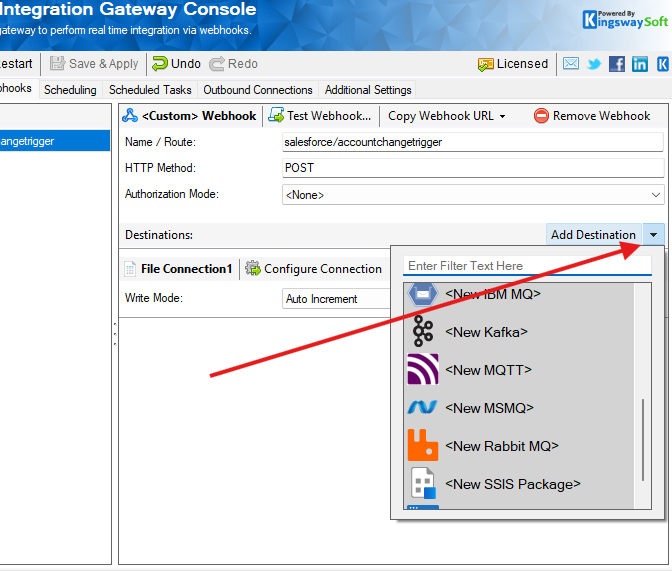Screen dimensions: 672x571
Task: Click the MSMQ destination icon
Action: (x=423, y=408)
